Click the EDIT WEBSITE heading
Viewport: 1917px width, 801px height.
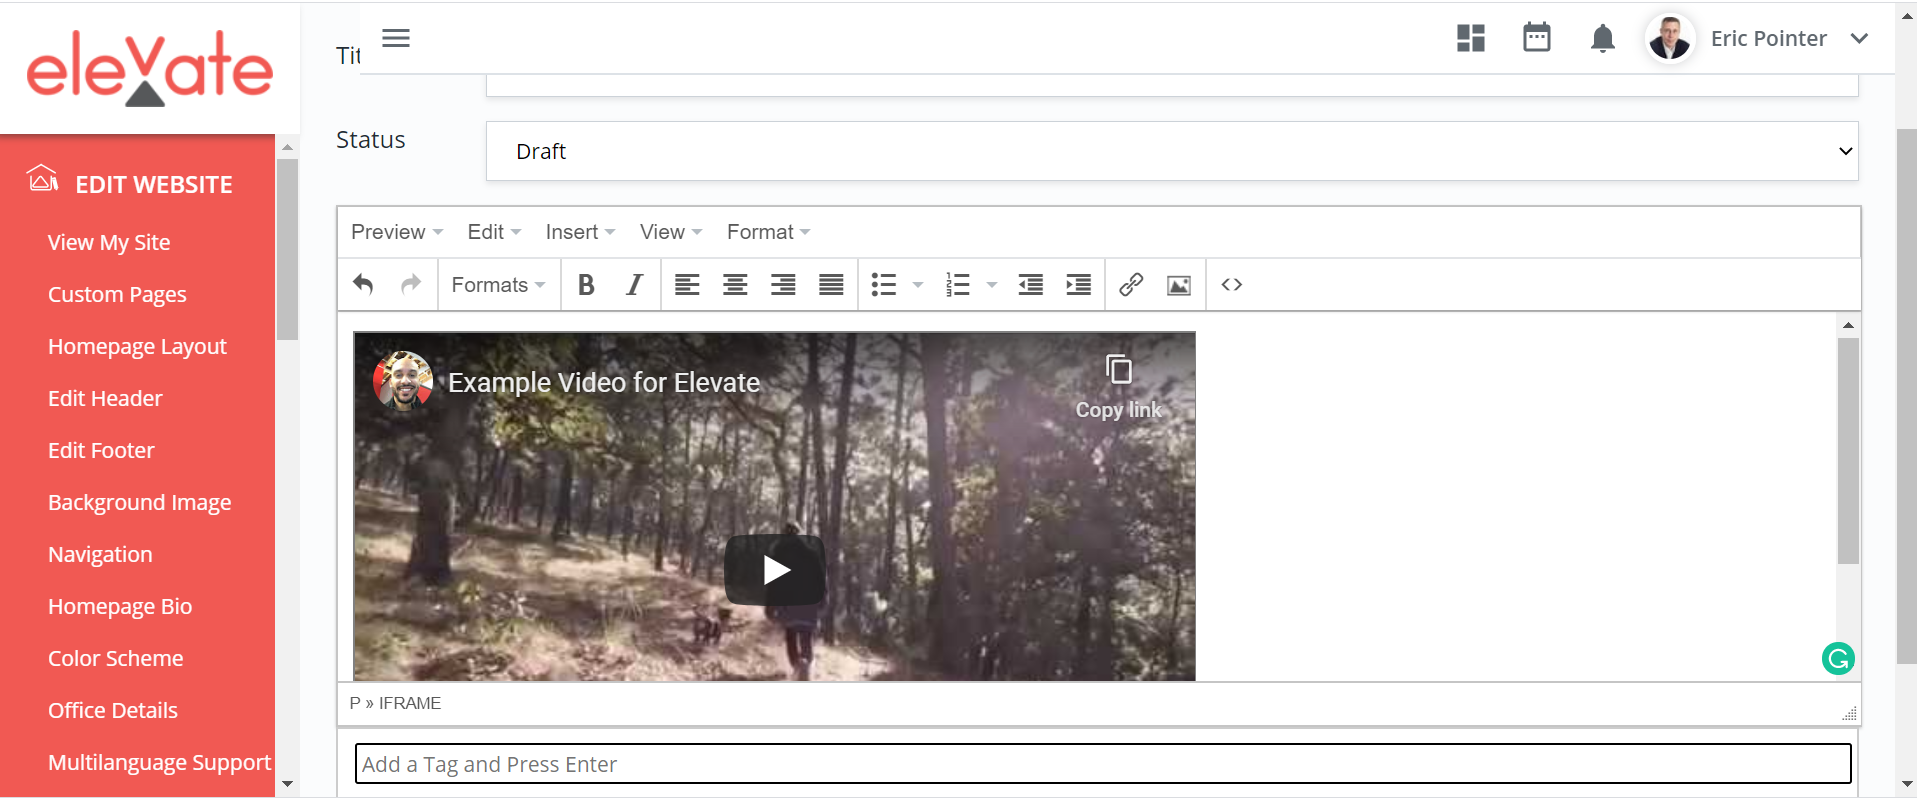154,184
